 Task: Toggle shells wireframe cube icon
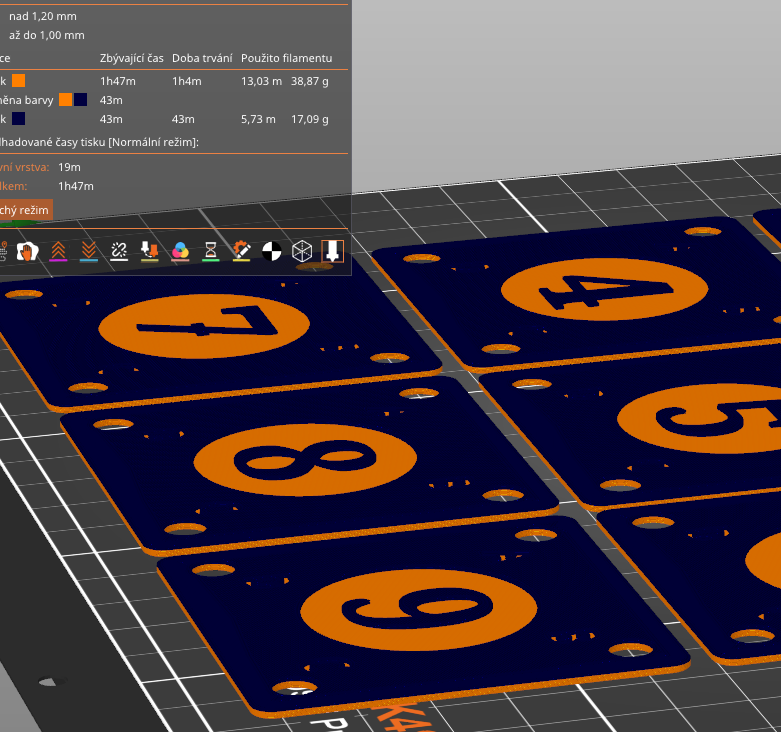pyautogui.click(x=302, y=251)
